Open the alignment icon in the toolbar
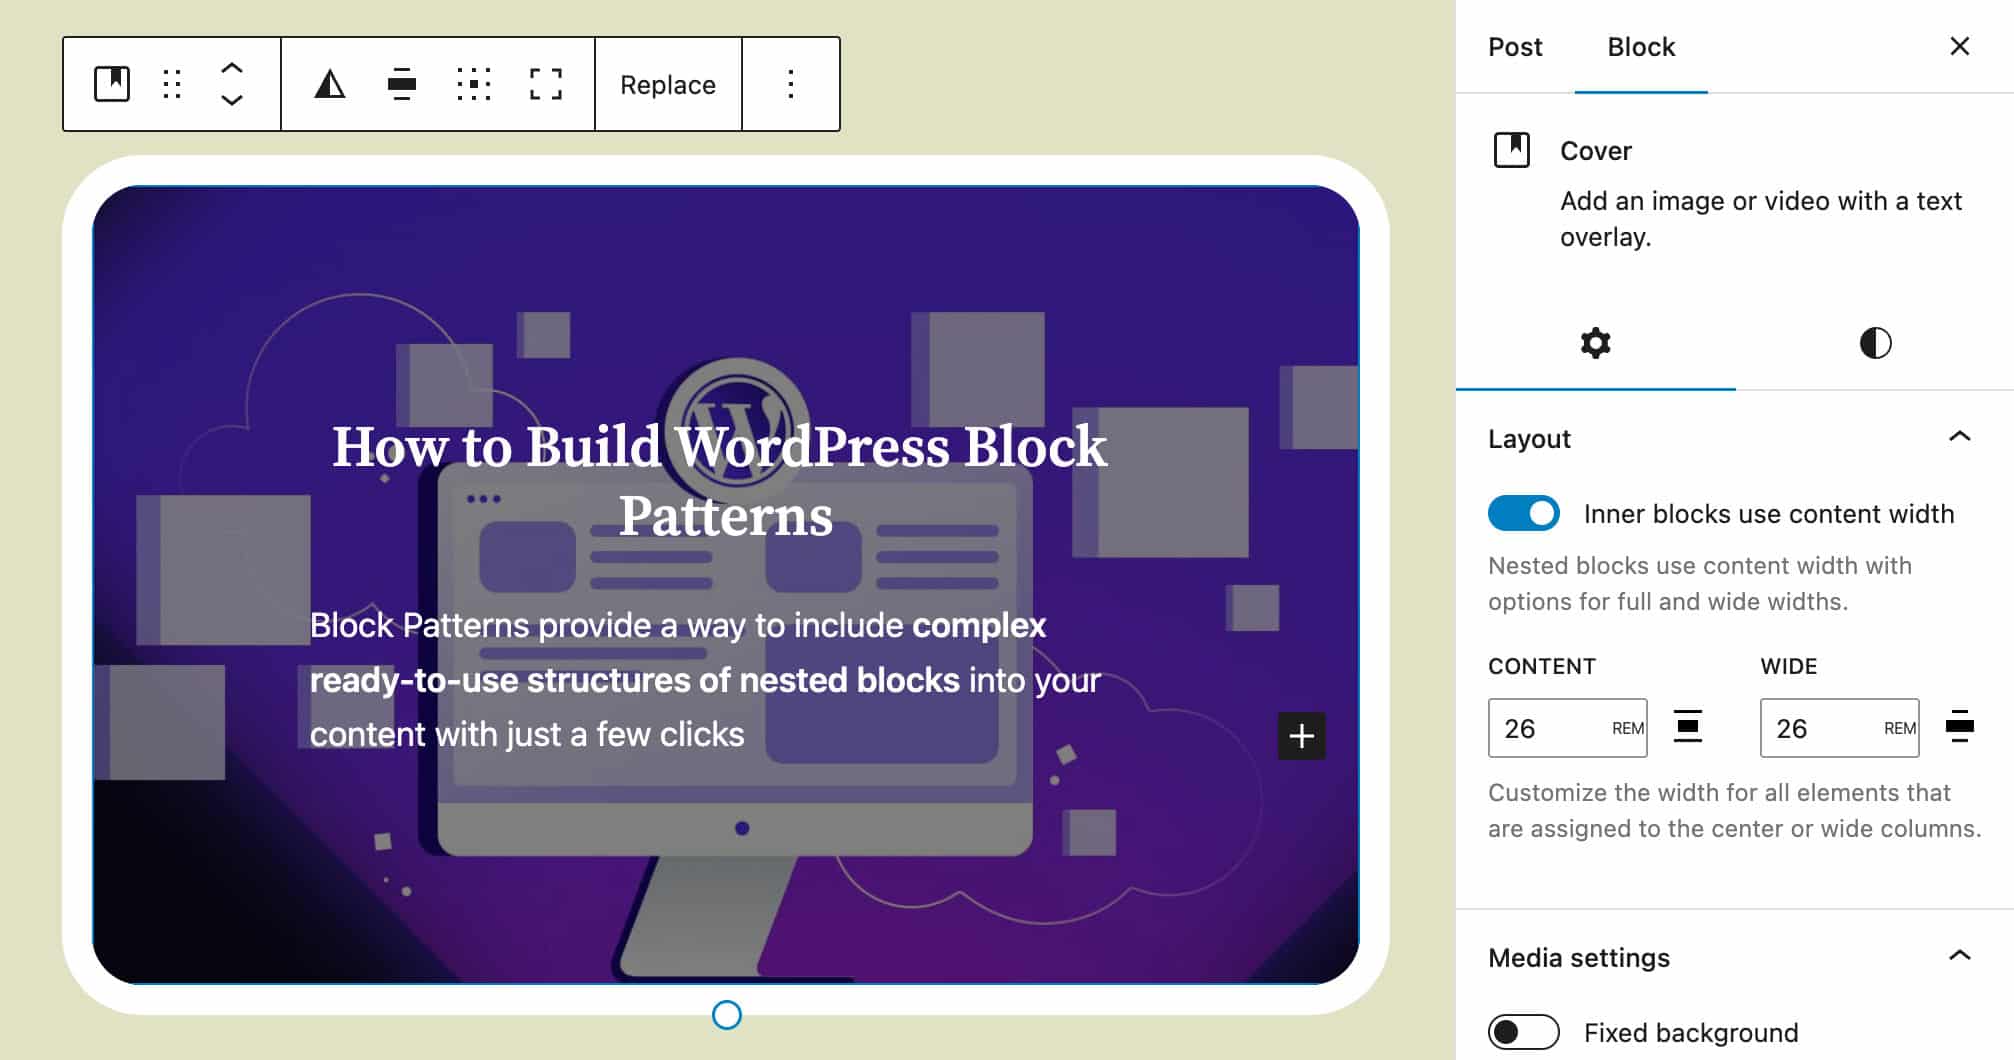This screenshot has width=2014, height=1060. 400,84
